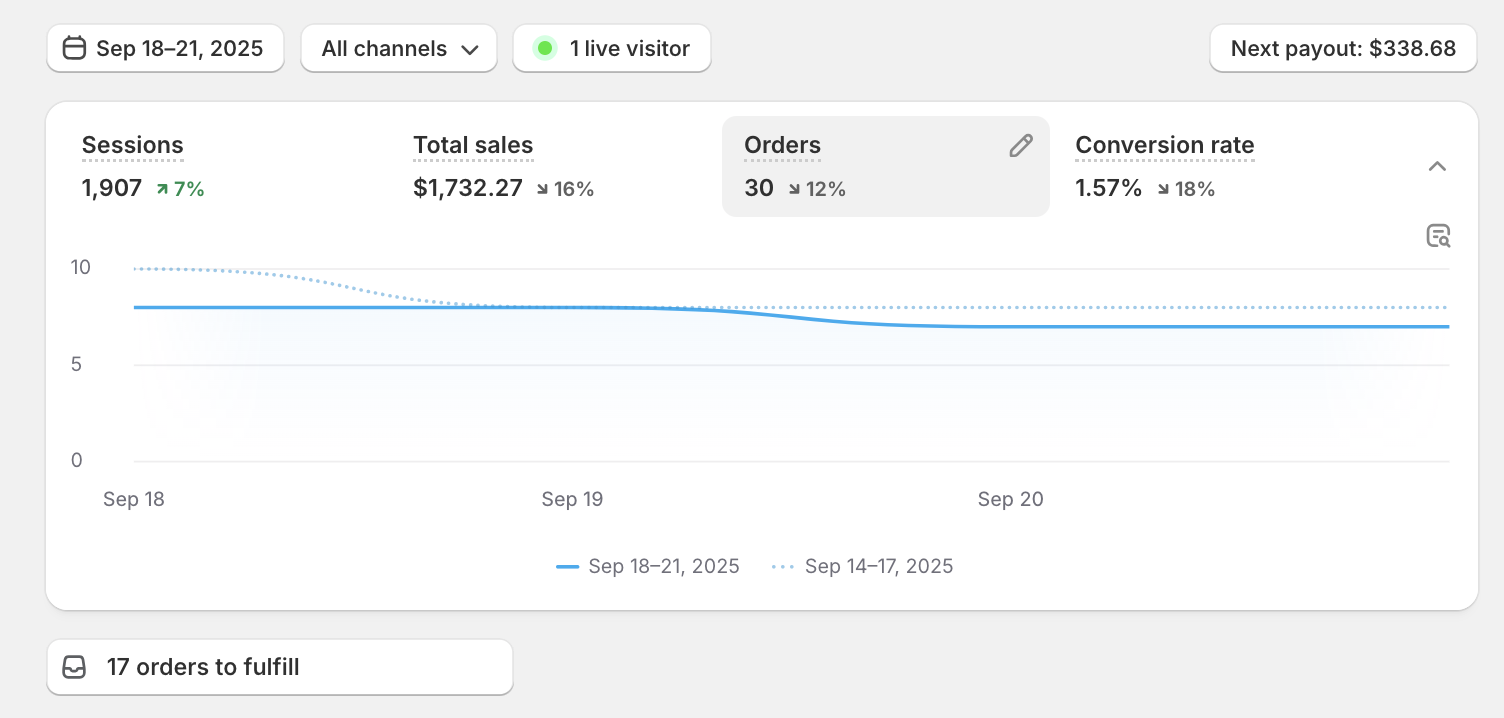Select the Sessions metric tab
The height and width of the screenshot is (718, 1504).
coord(133,146)
